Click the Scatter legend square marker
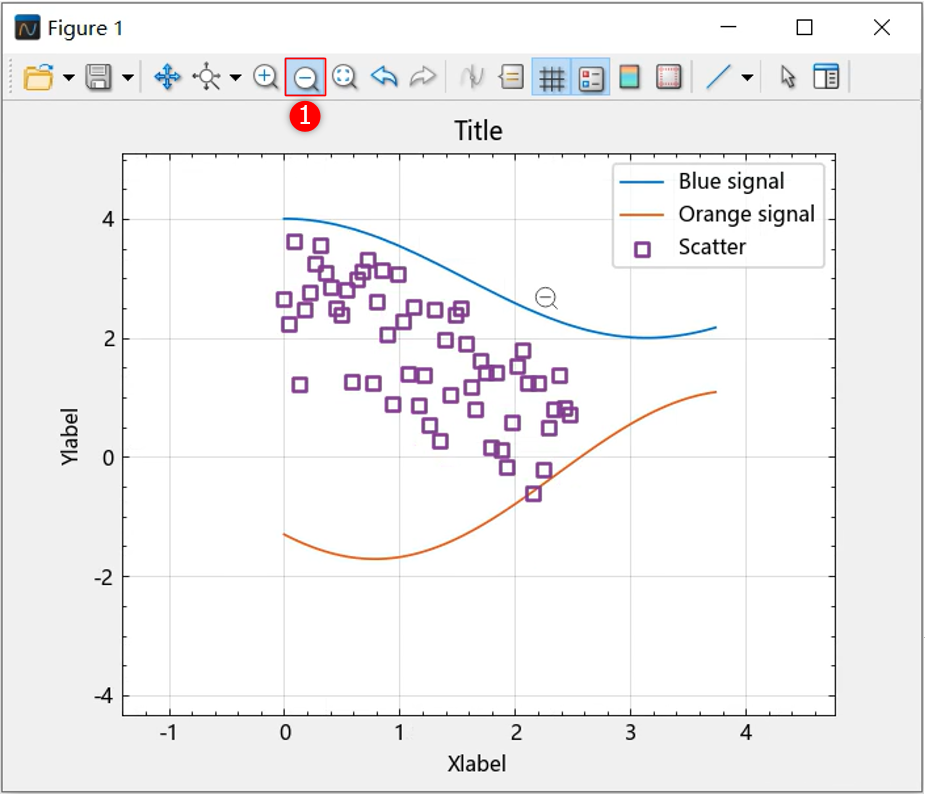Viewport: 925px width, 794px height. pyautogui.click(x=642, y=248)
